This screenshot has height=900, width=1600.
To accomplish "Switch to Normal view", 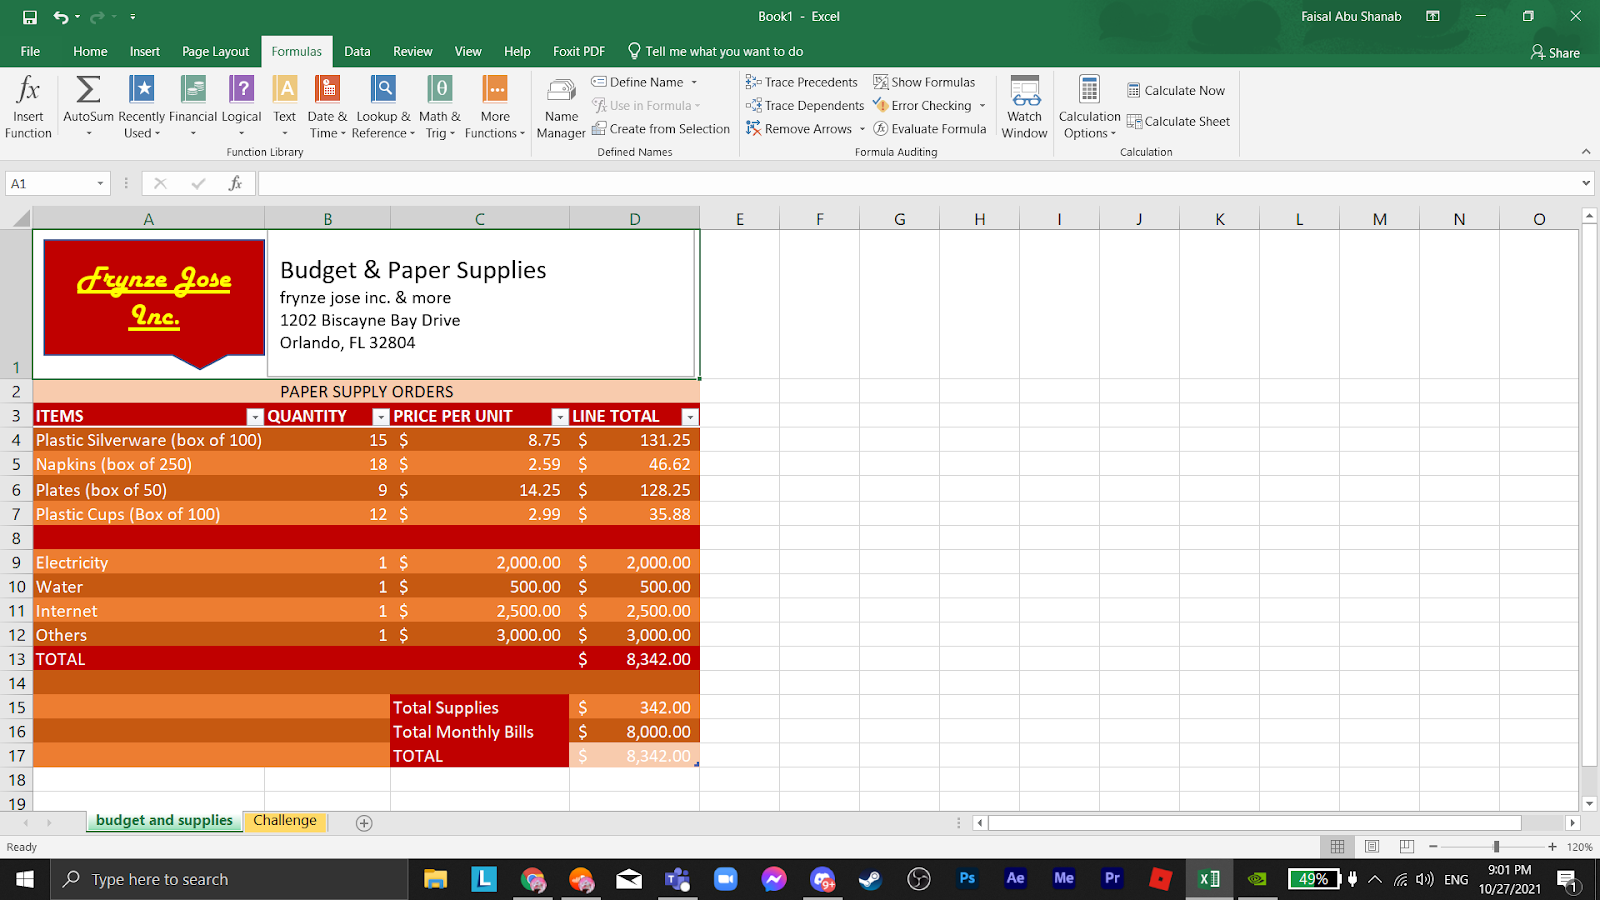I will pos(1337,846).
